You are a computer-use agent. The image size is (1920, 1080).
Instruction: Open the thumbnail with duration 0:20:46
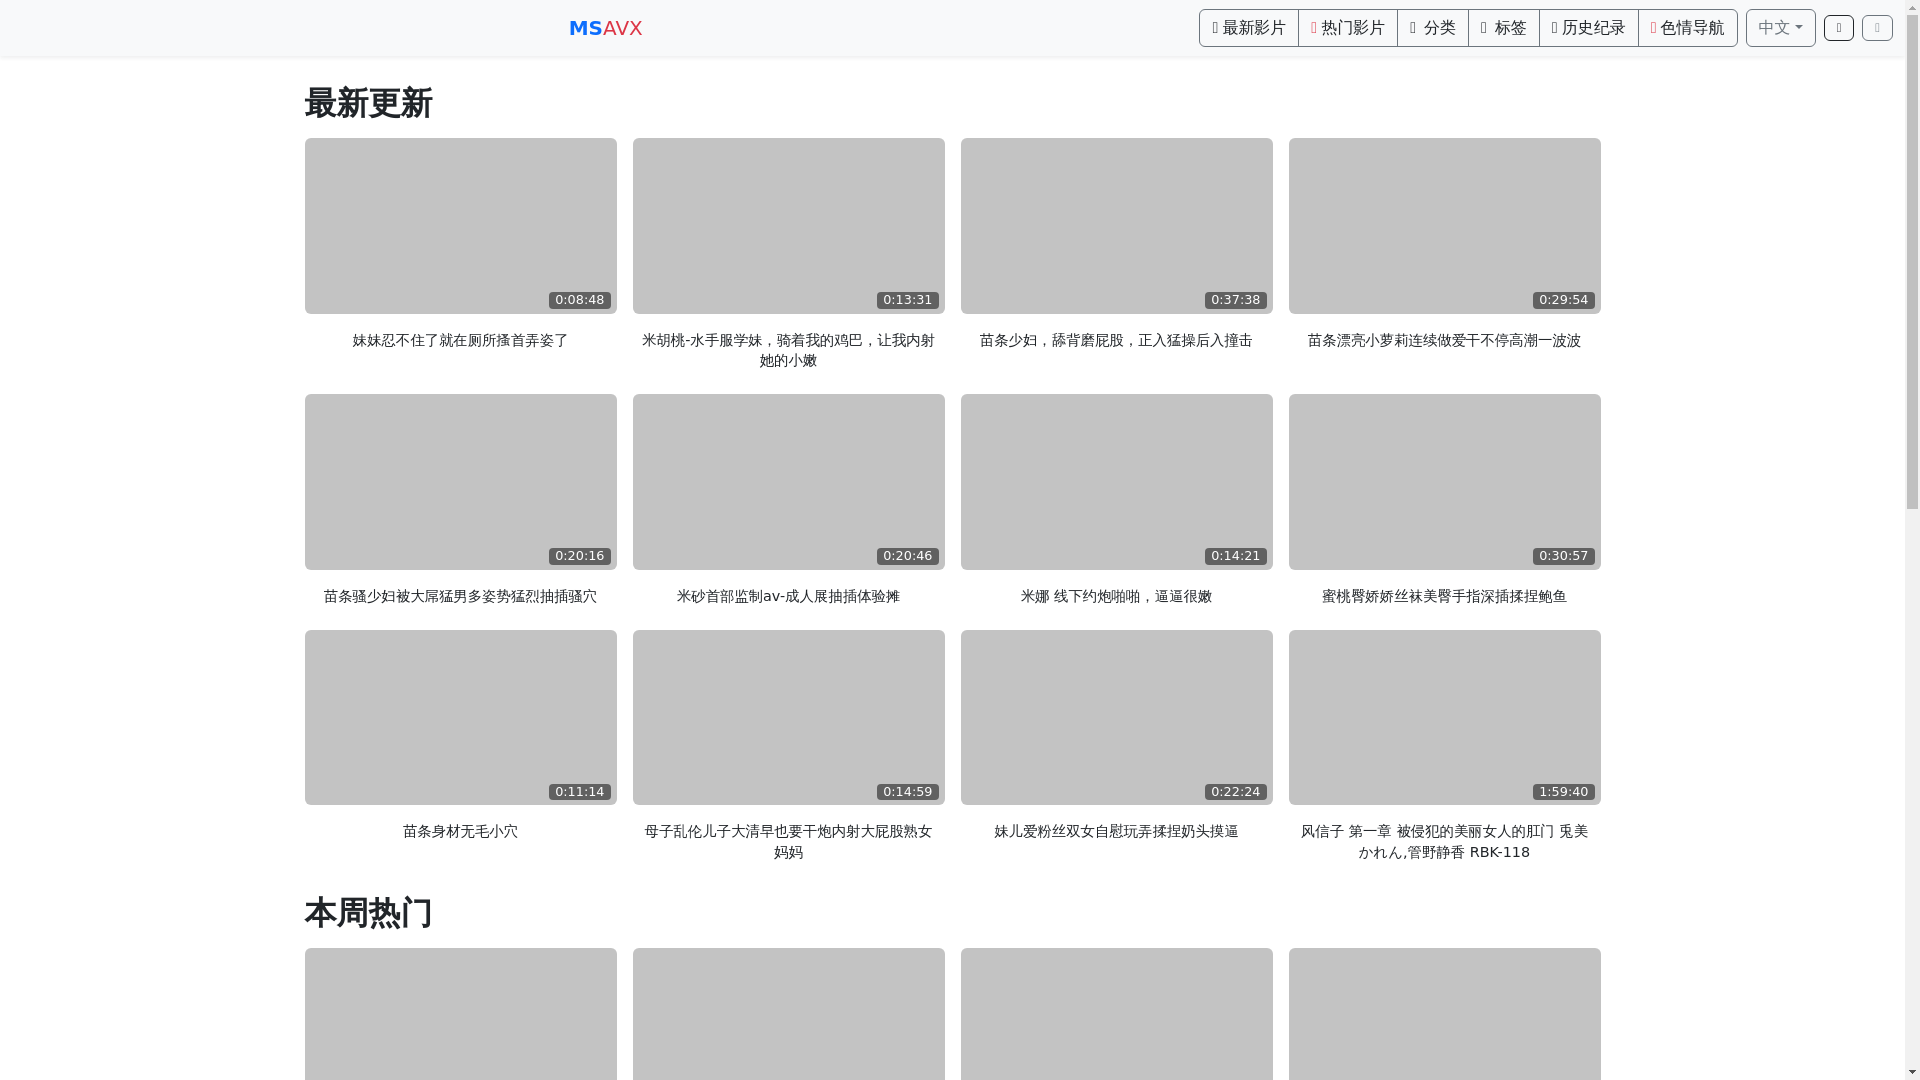(x=788, y=482)
